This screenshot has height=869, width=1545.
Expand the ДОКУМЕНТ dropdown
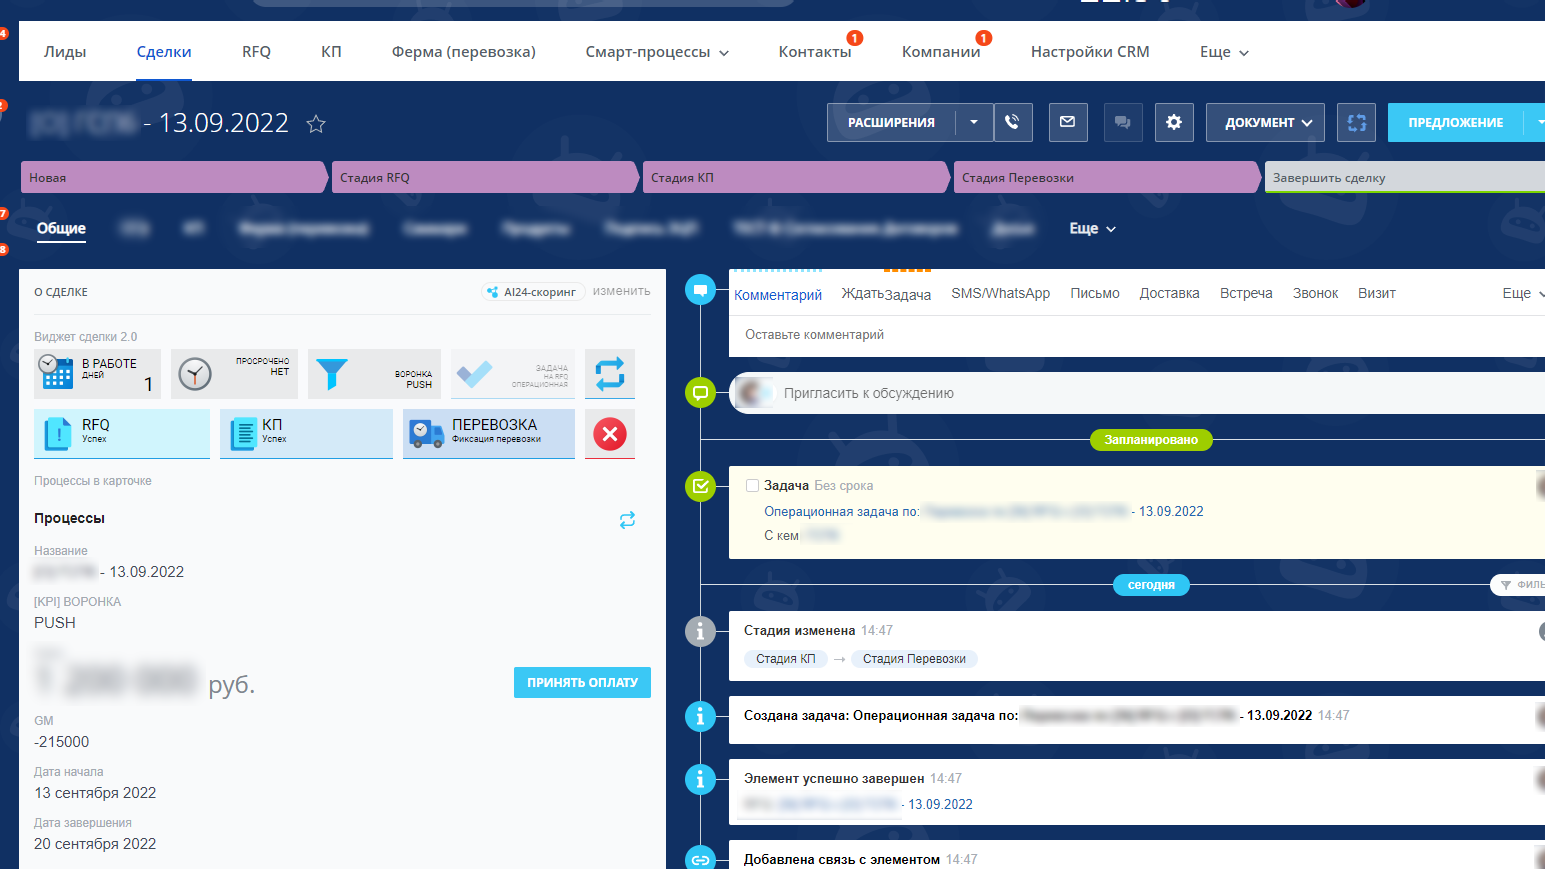click(1265, 122)
